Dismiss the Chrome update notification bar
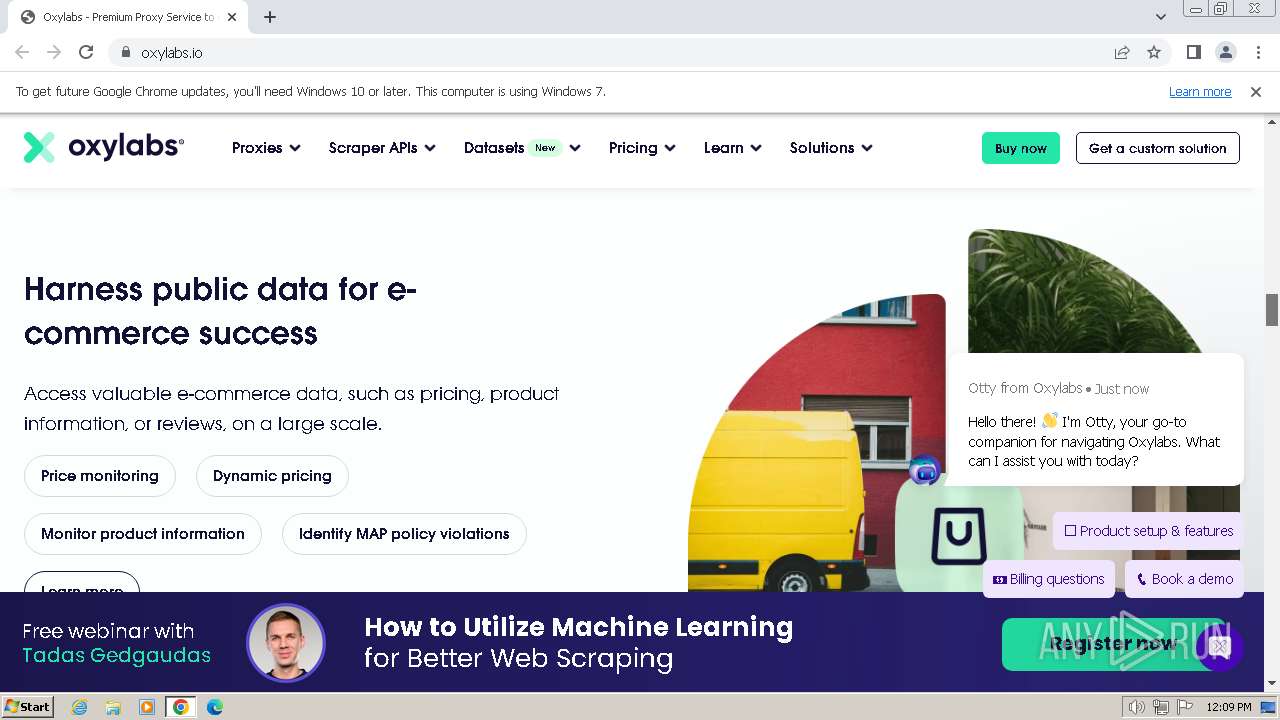1280x720 pixels. point(1256,91)
